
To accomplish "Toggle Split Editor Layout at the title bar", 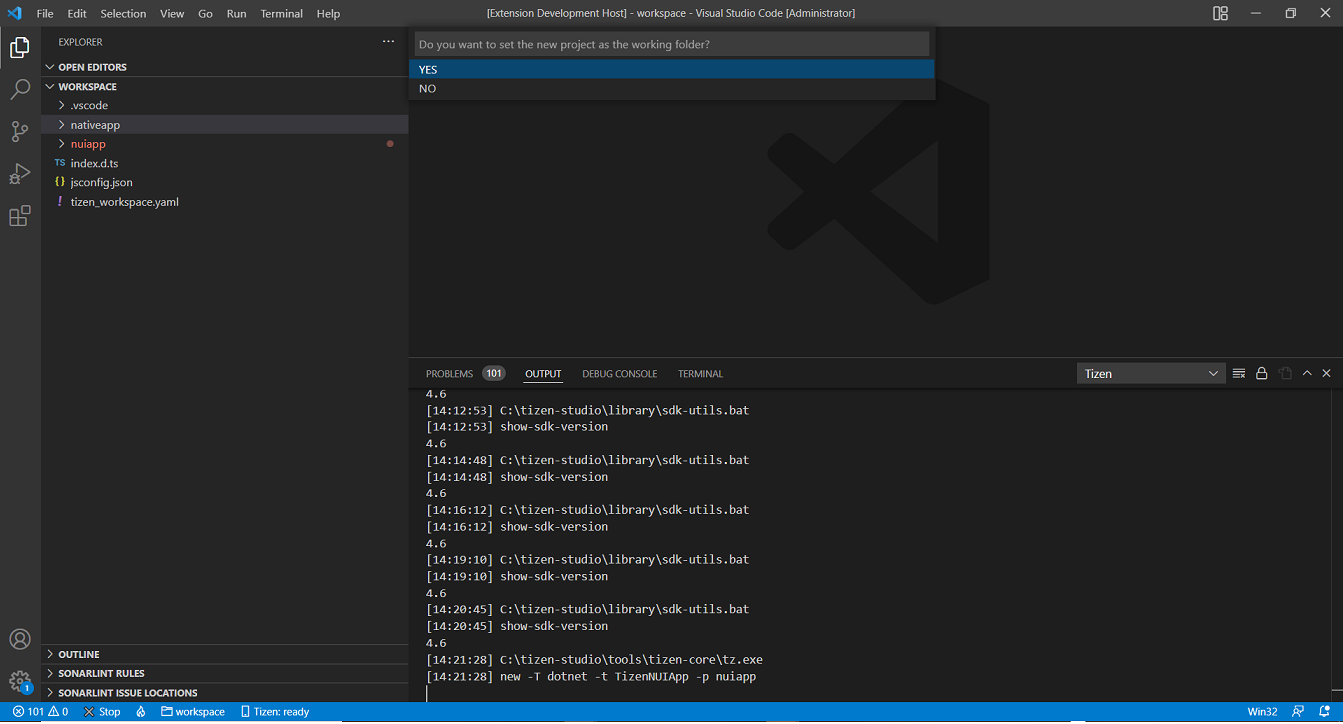I will coord(1220,13).
